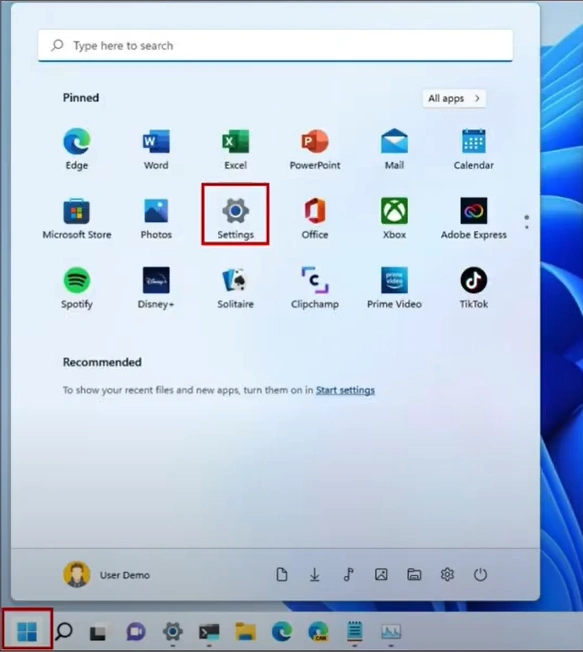The width and height of the screenshot is (583, 652).
Task: Open the Calendar app
Action: [474, 149]
